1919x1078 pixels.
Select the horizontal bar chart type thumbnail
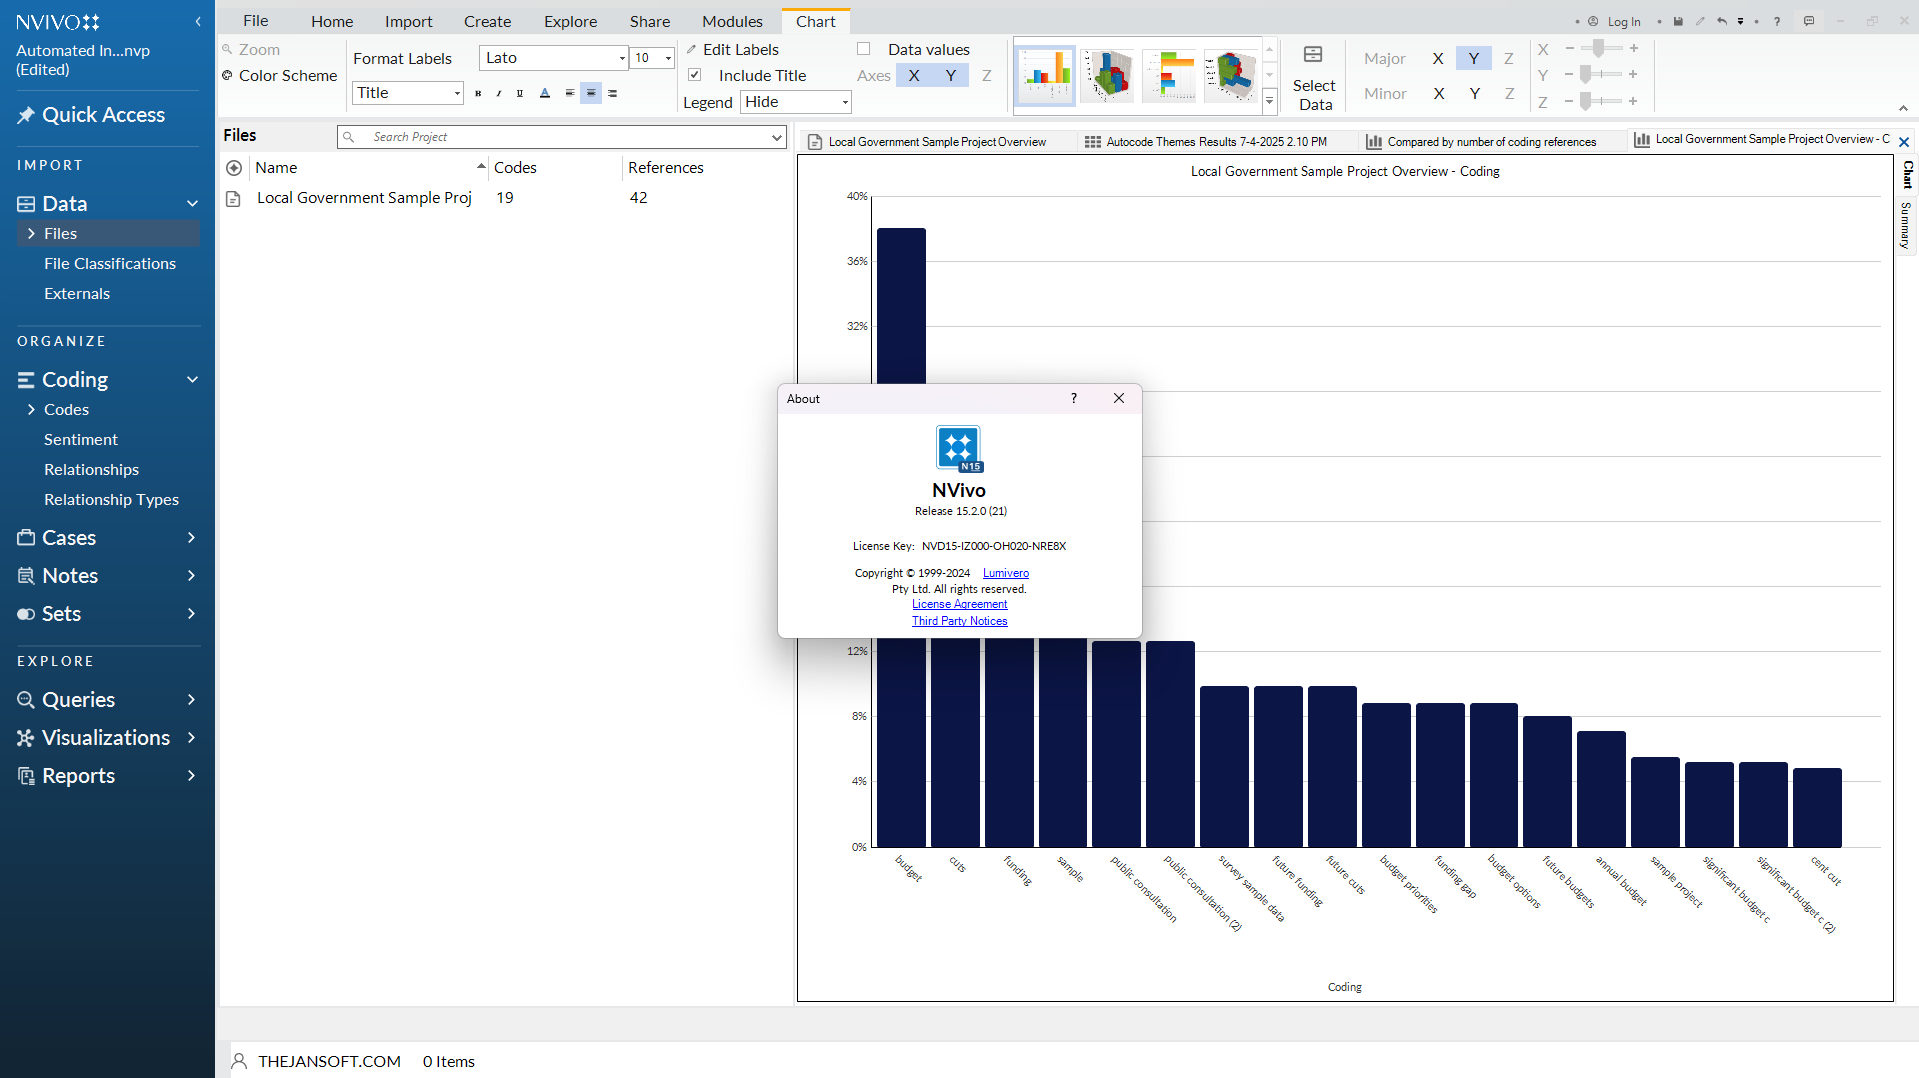click(1169, 75)
